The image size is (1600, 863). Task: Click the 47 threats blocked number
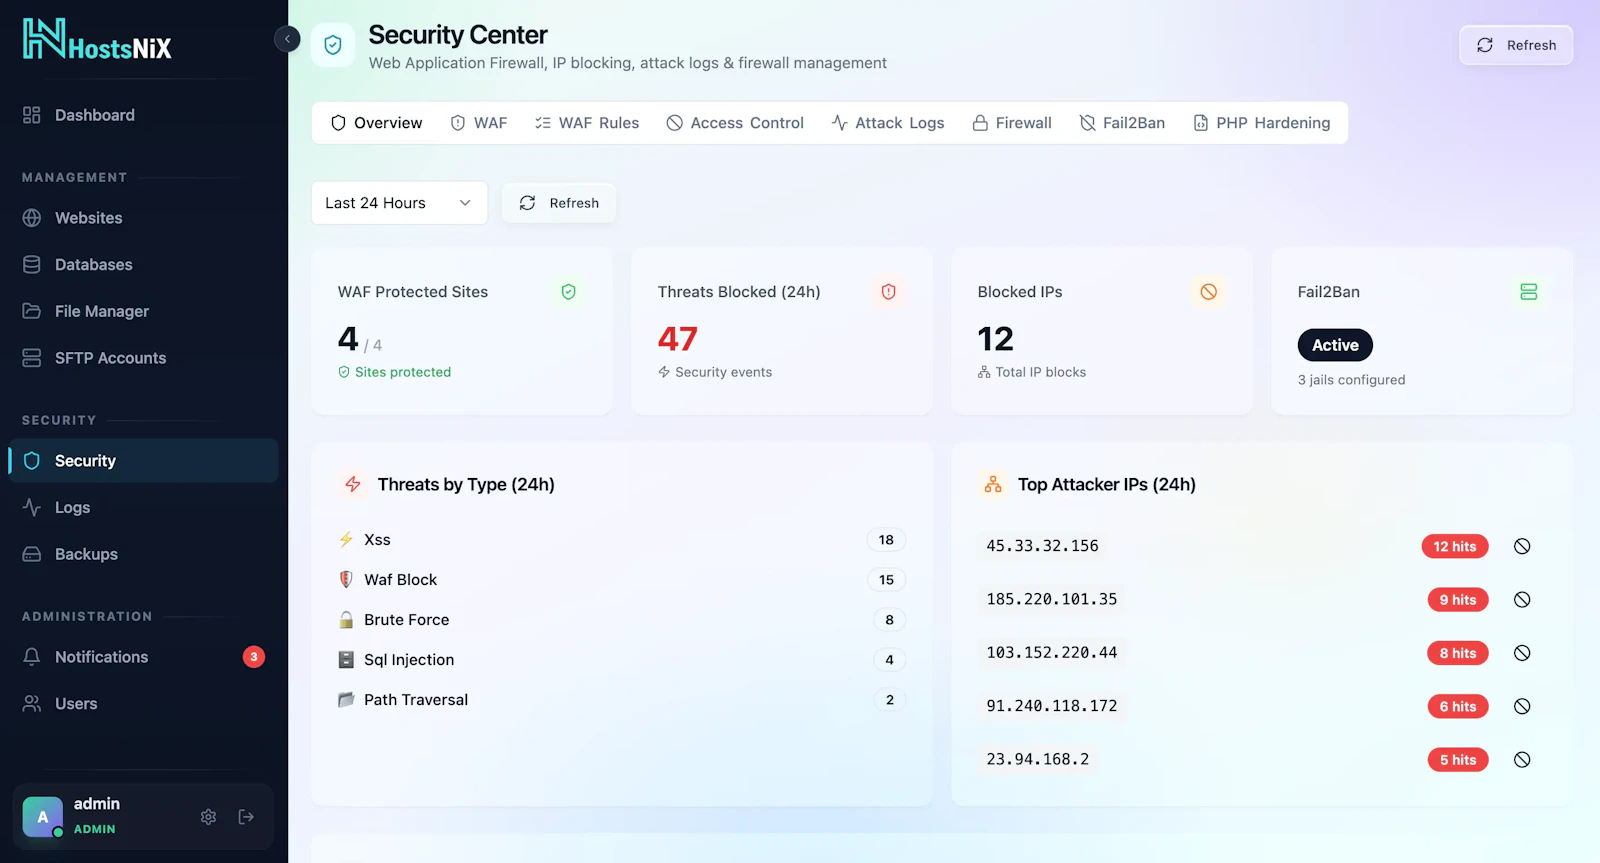pos(677,339)
